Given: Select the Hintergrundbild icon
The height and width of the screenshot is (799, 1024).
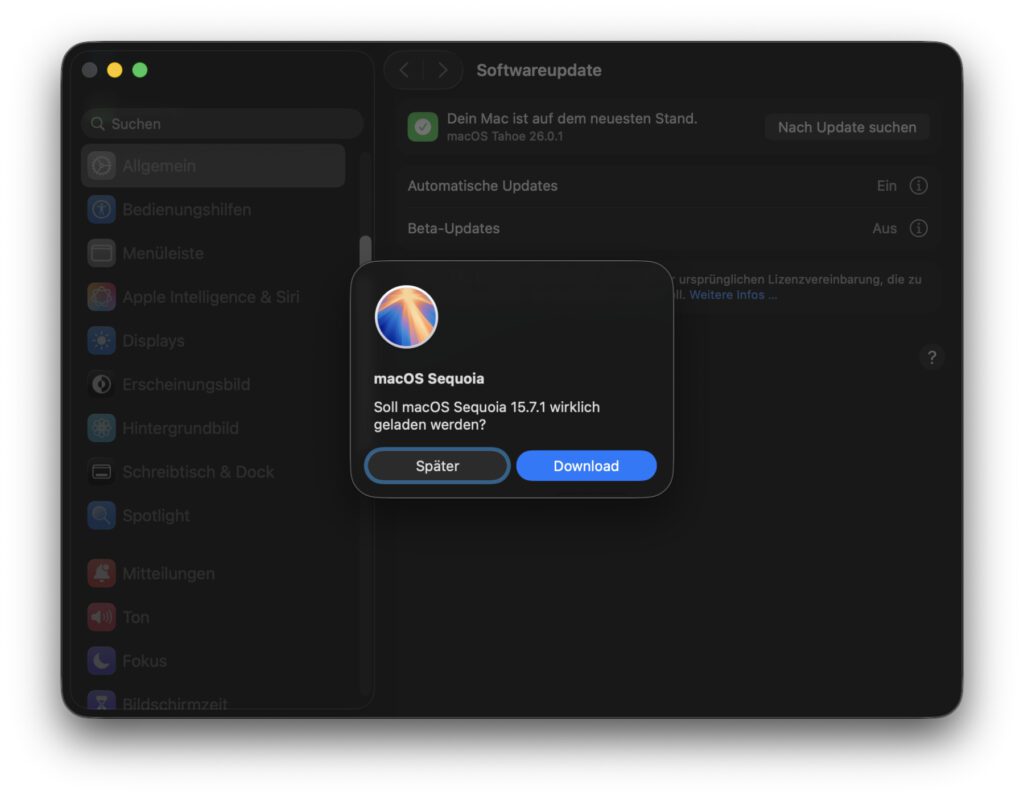Looking at the screenshot, I should click(101, 428).
